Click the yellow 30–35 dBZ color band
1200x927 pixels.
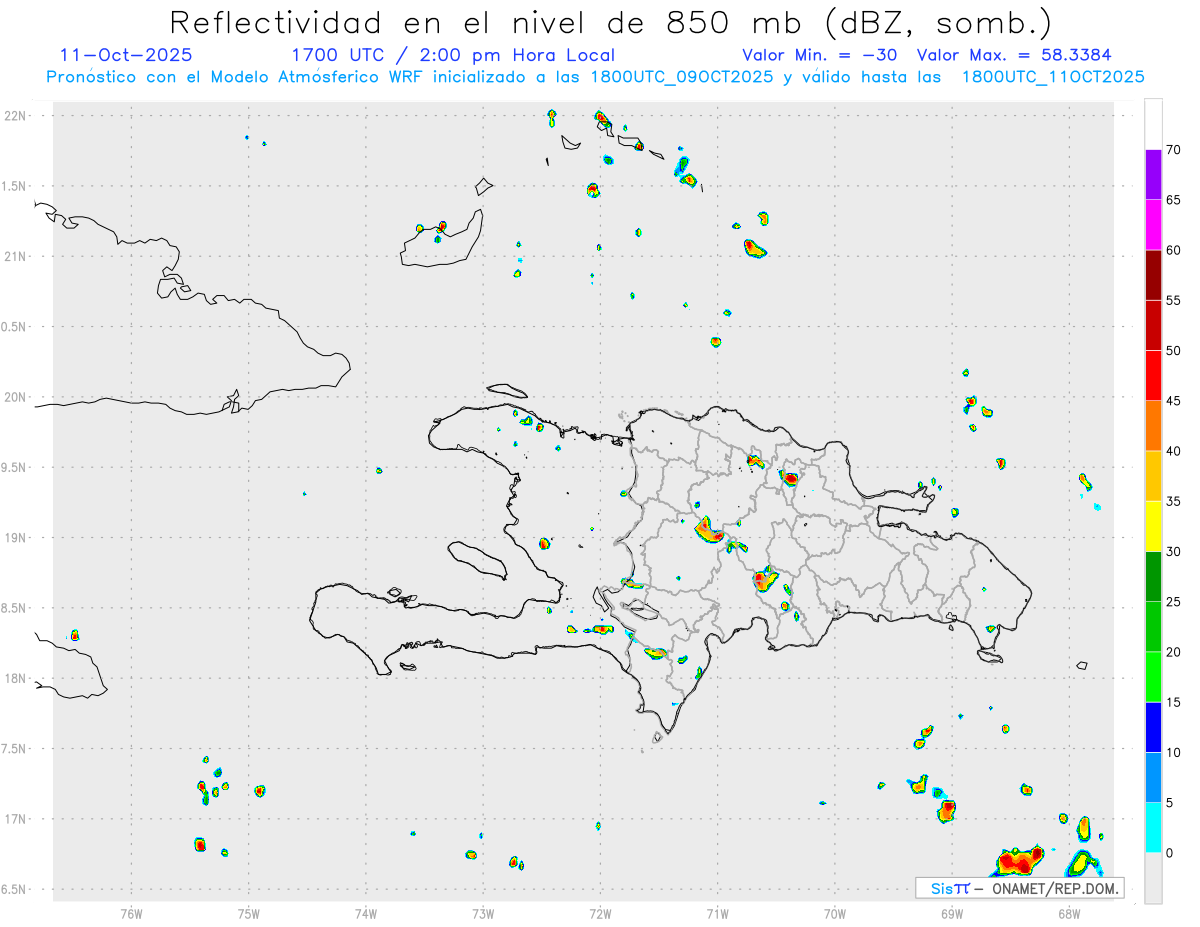(1153, 526)
